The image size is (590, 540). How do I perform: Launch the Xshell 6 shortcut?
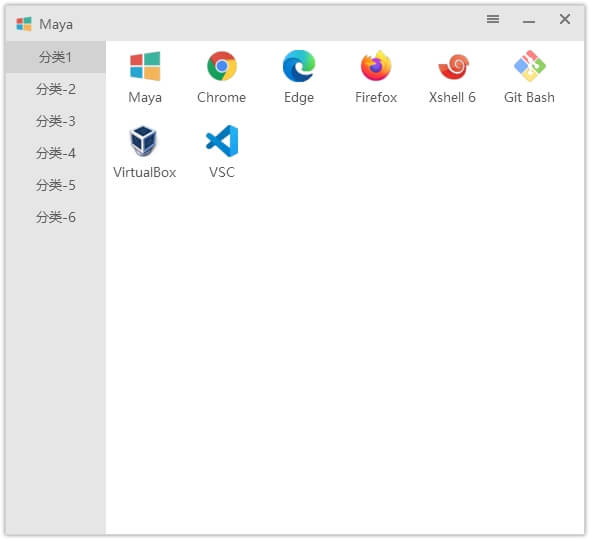453,77
